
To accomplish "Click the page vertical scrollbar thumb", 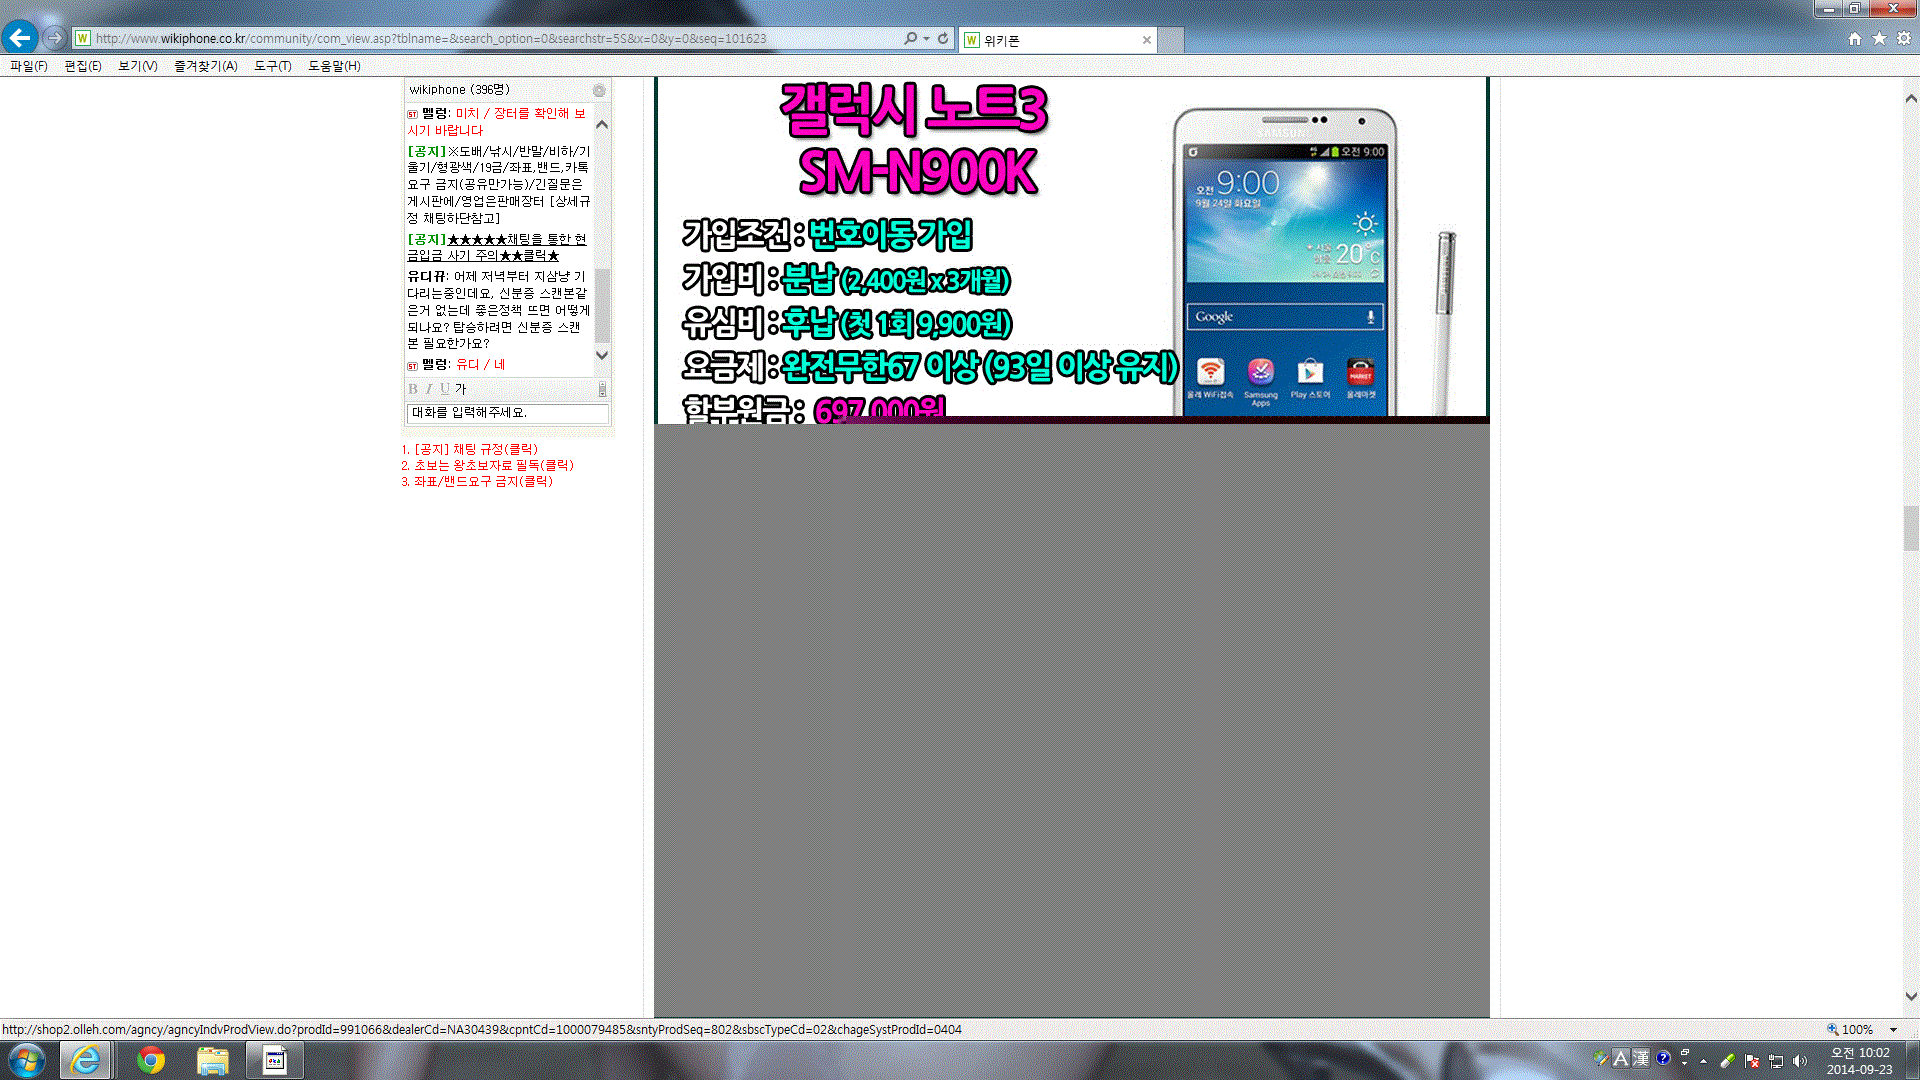I will click(1910, 528).
